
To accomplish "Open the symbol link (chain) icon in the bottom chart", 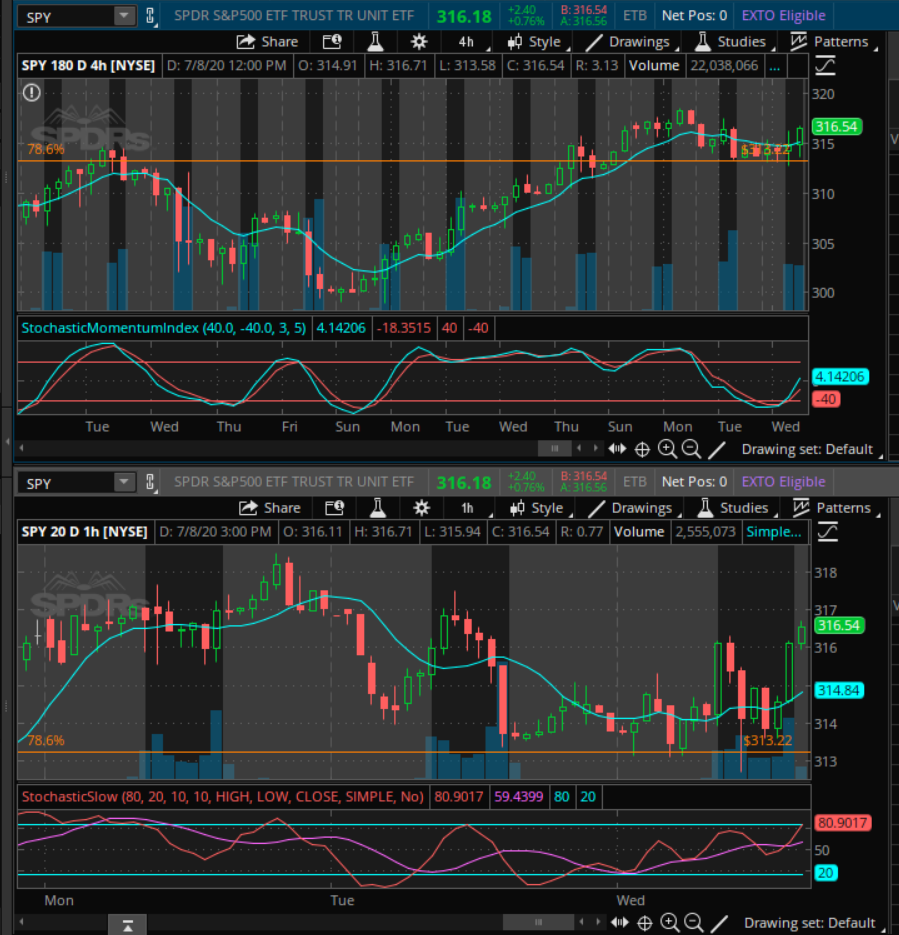I will click(150, 482).
